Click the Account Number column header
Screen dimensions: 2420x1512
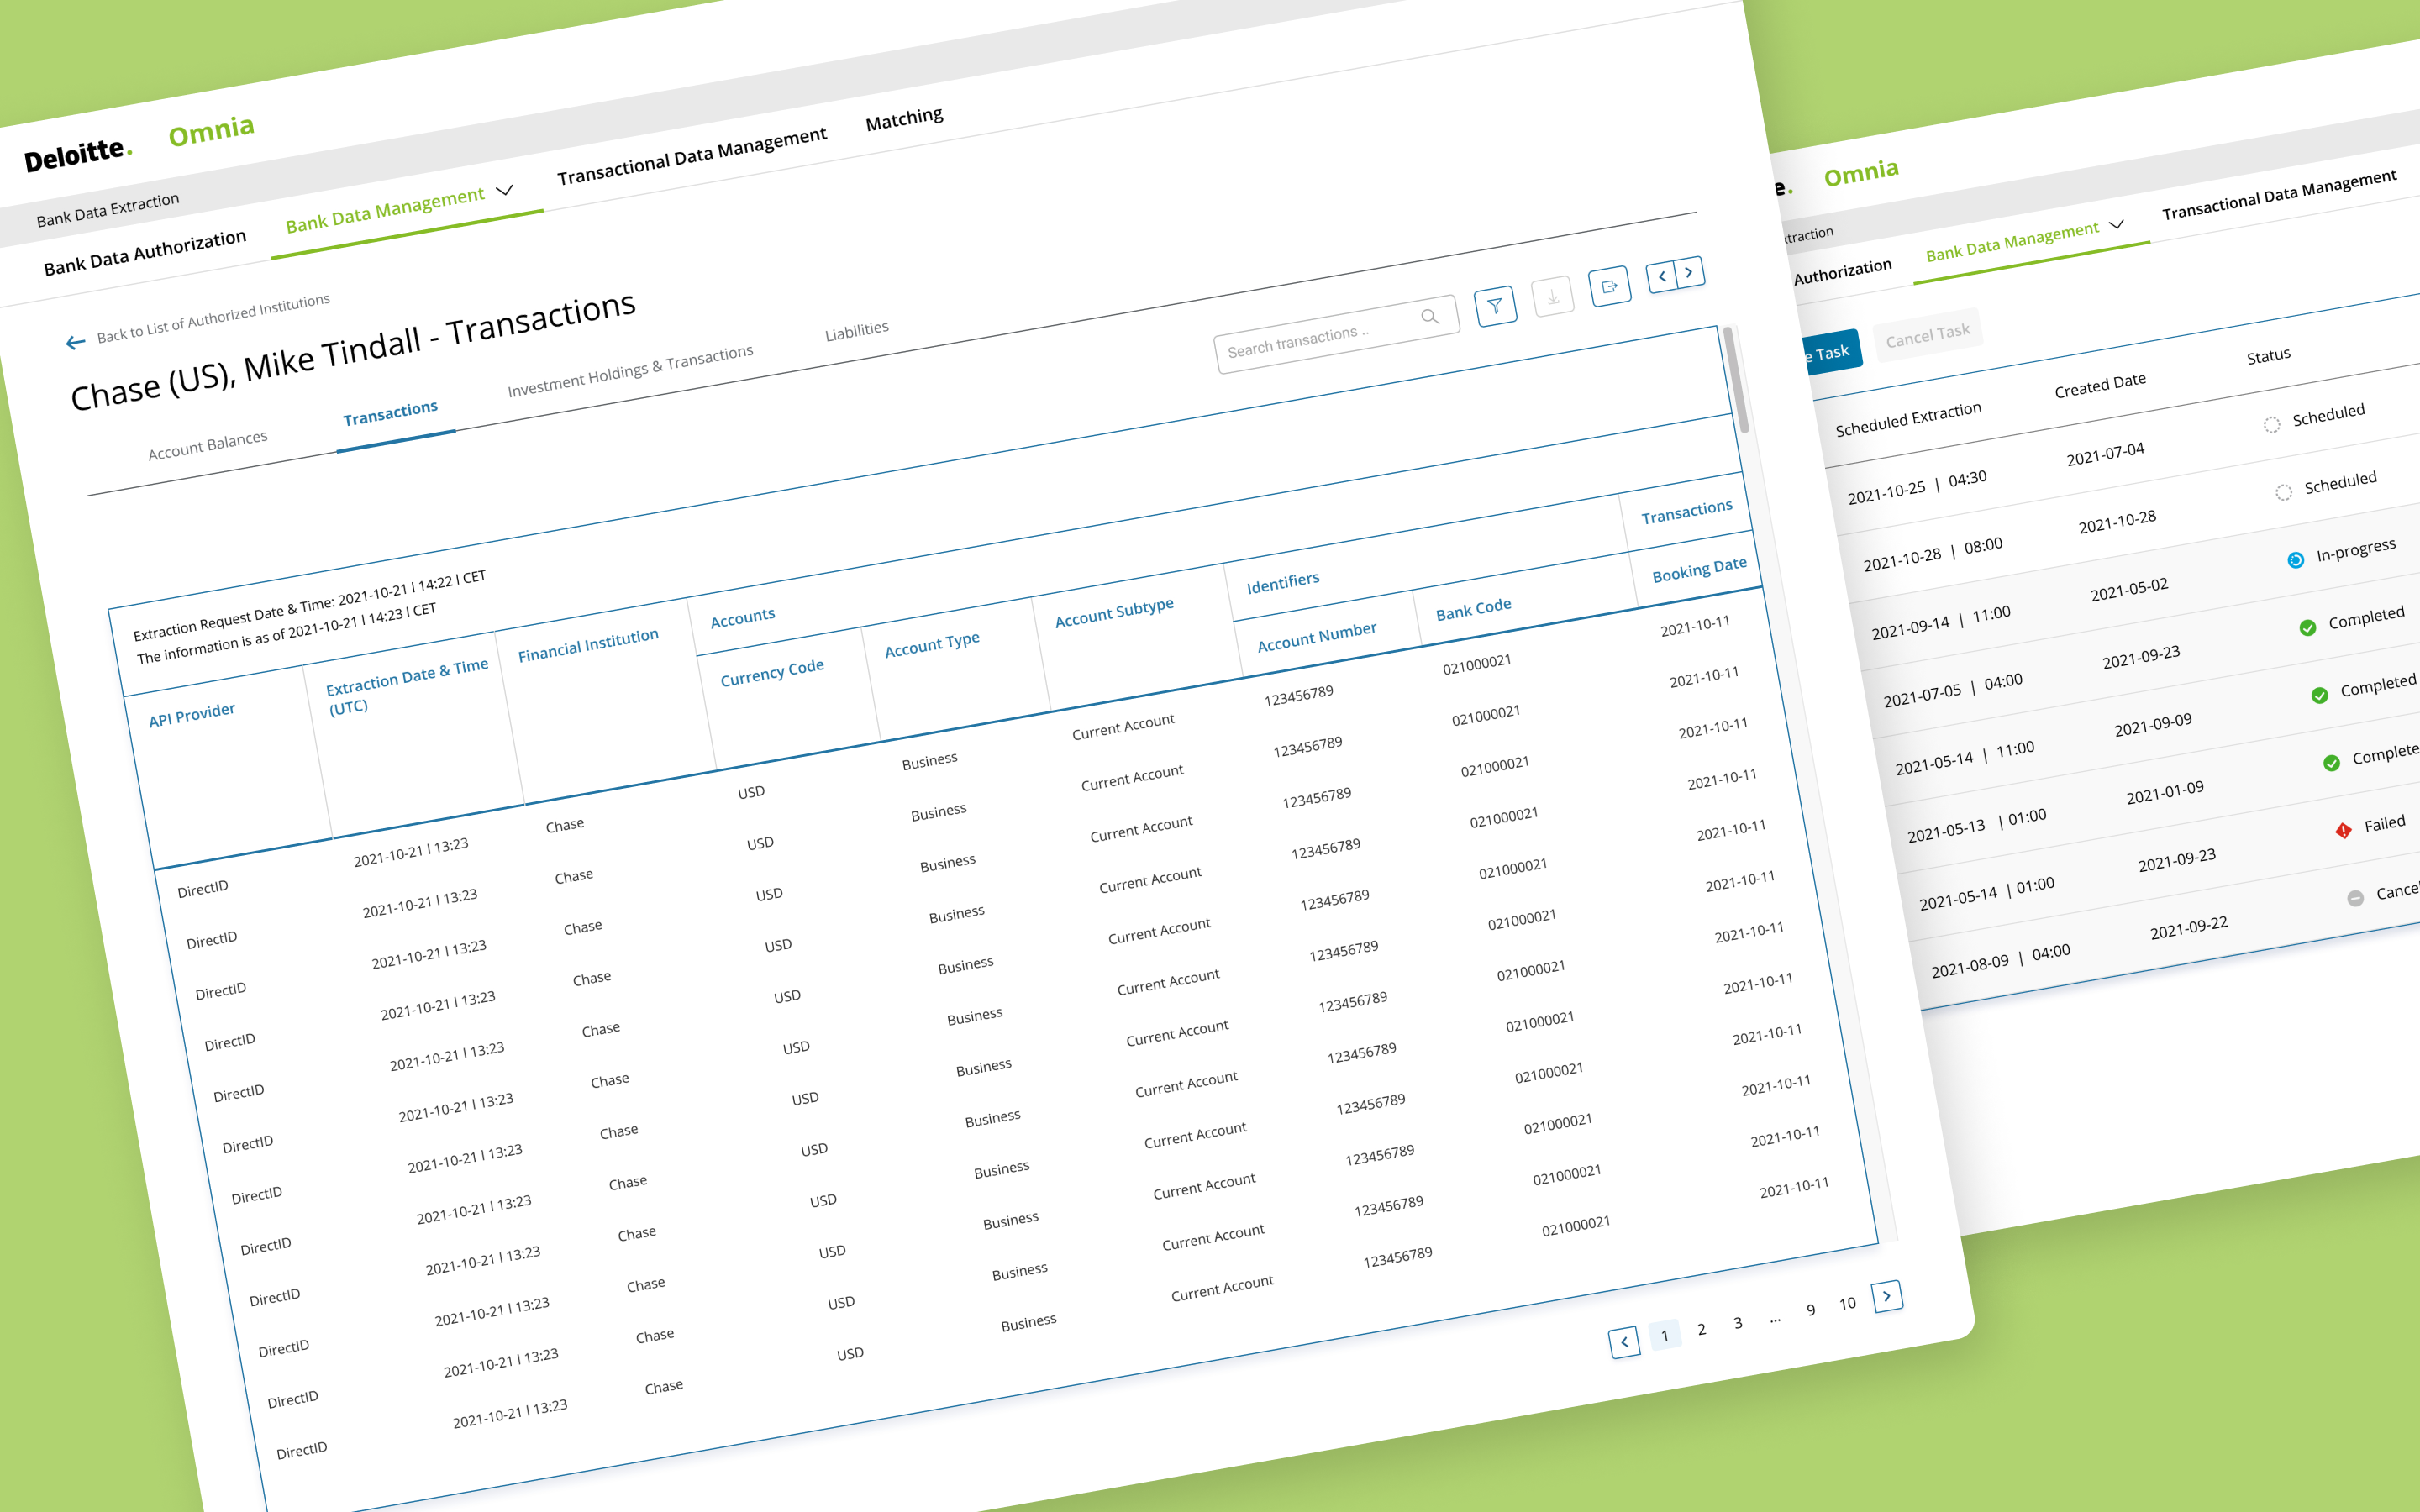(x=1317, y=637)
